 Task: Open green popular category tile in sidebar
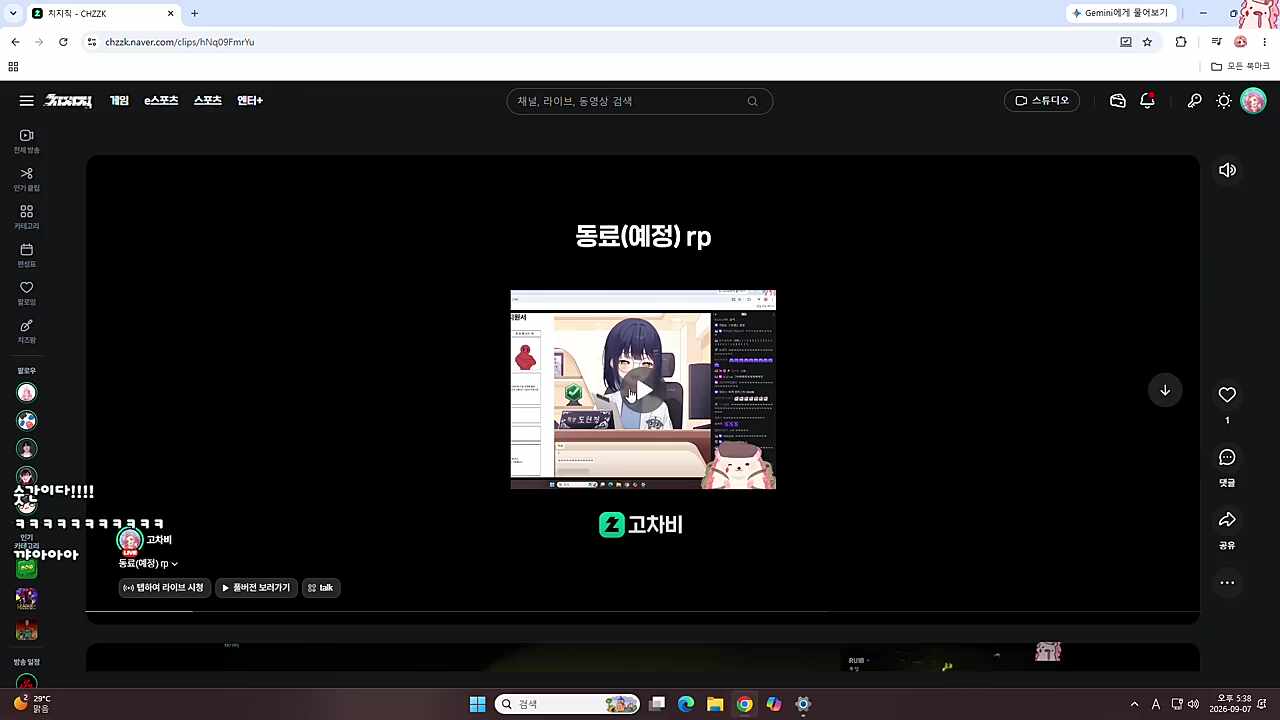27,568
